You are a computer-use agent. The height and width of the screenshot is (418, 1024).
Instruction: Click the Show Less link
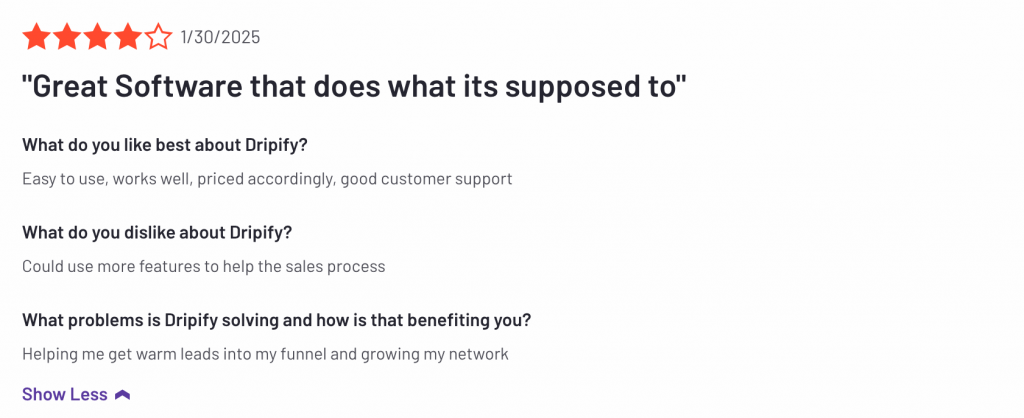(65, 394)
